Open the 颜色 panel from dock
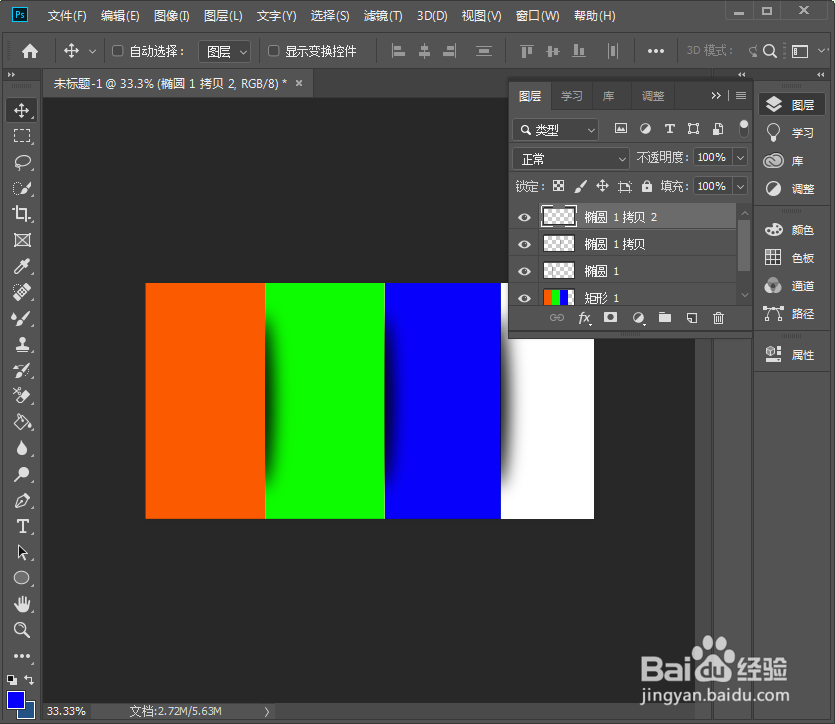This screenshot has height=724, width=835. 790,230
